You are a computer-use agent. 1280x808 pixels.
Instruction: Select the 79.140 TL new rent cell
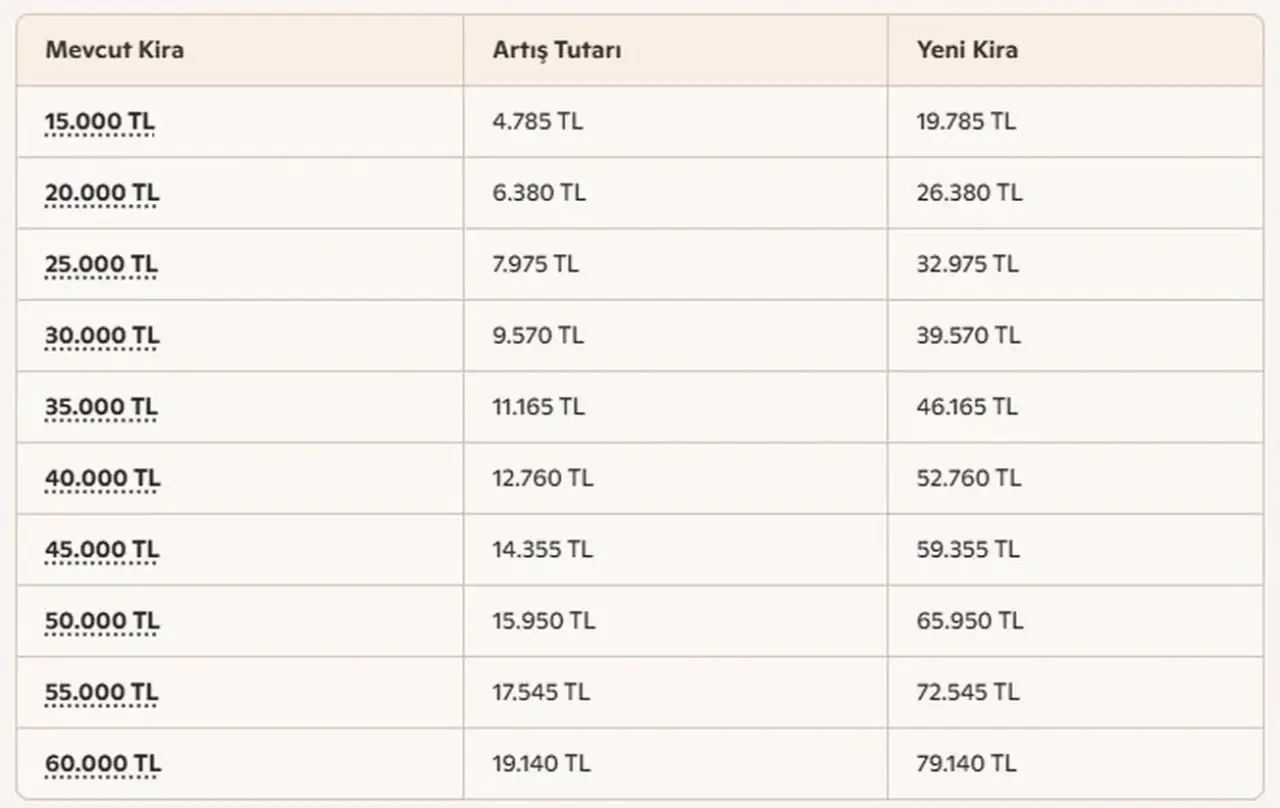point(1075,764)
